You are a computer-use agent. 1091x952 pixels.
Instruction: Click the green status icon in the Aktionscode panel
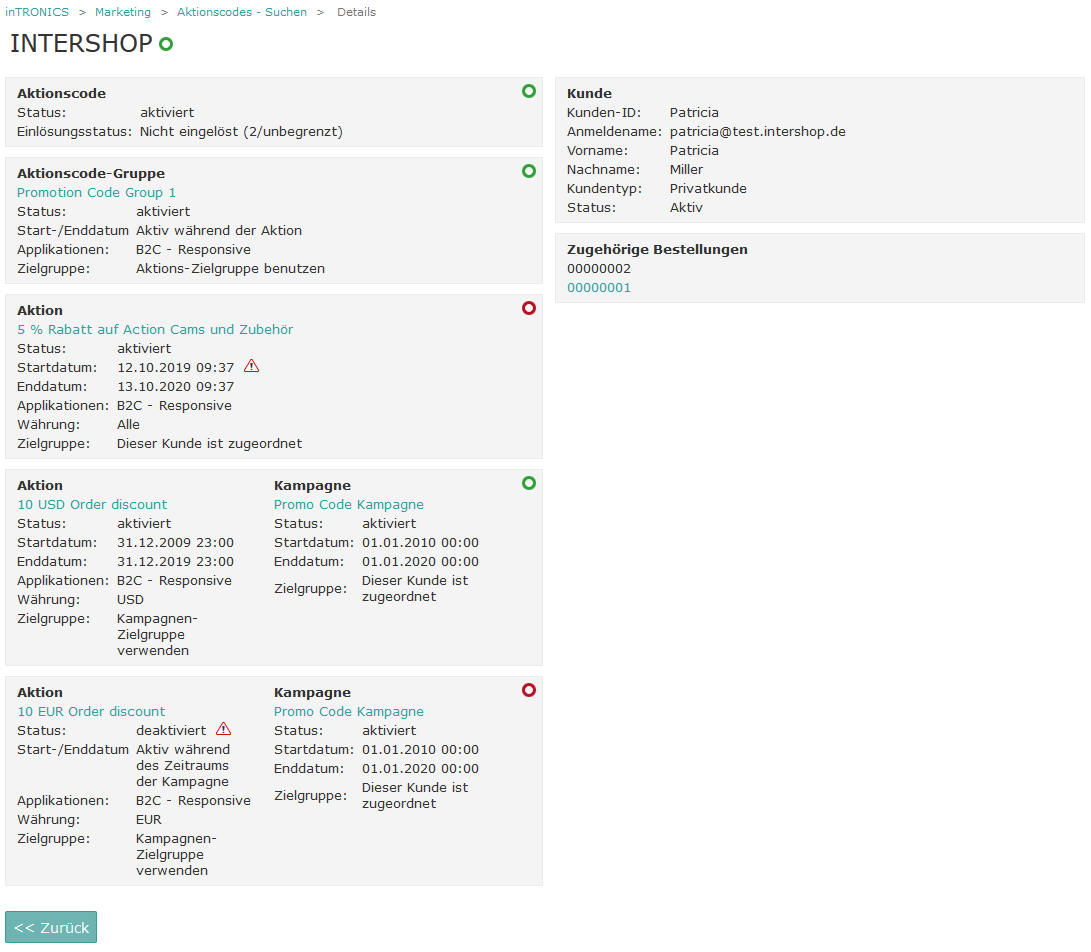coord(528,91)
